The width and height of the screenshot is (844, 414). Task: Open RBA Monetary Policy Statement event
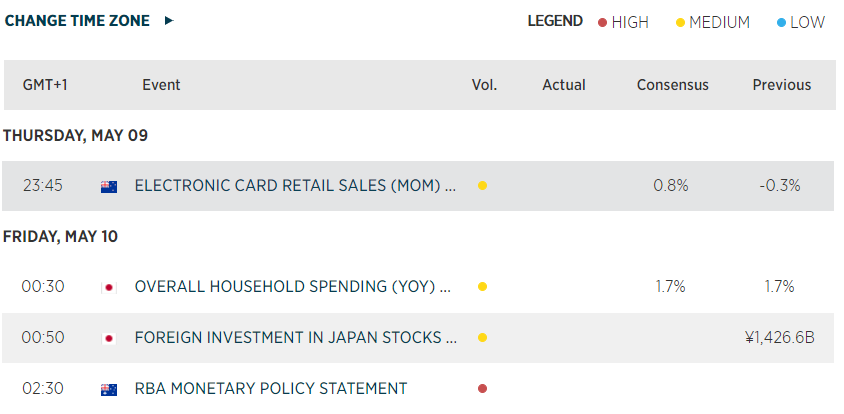271,389
